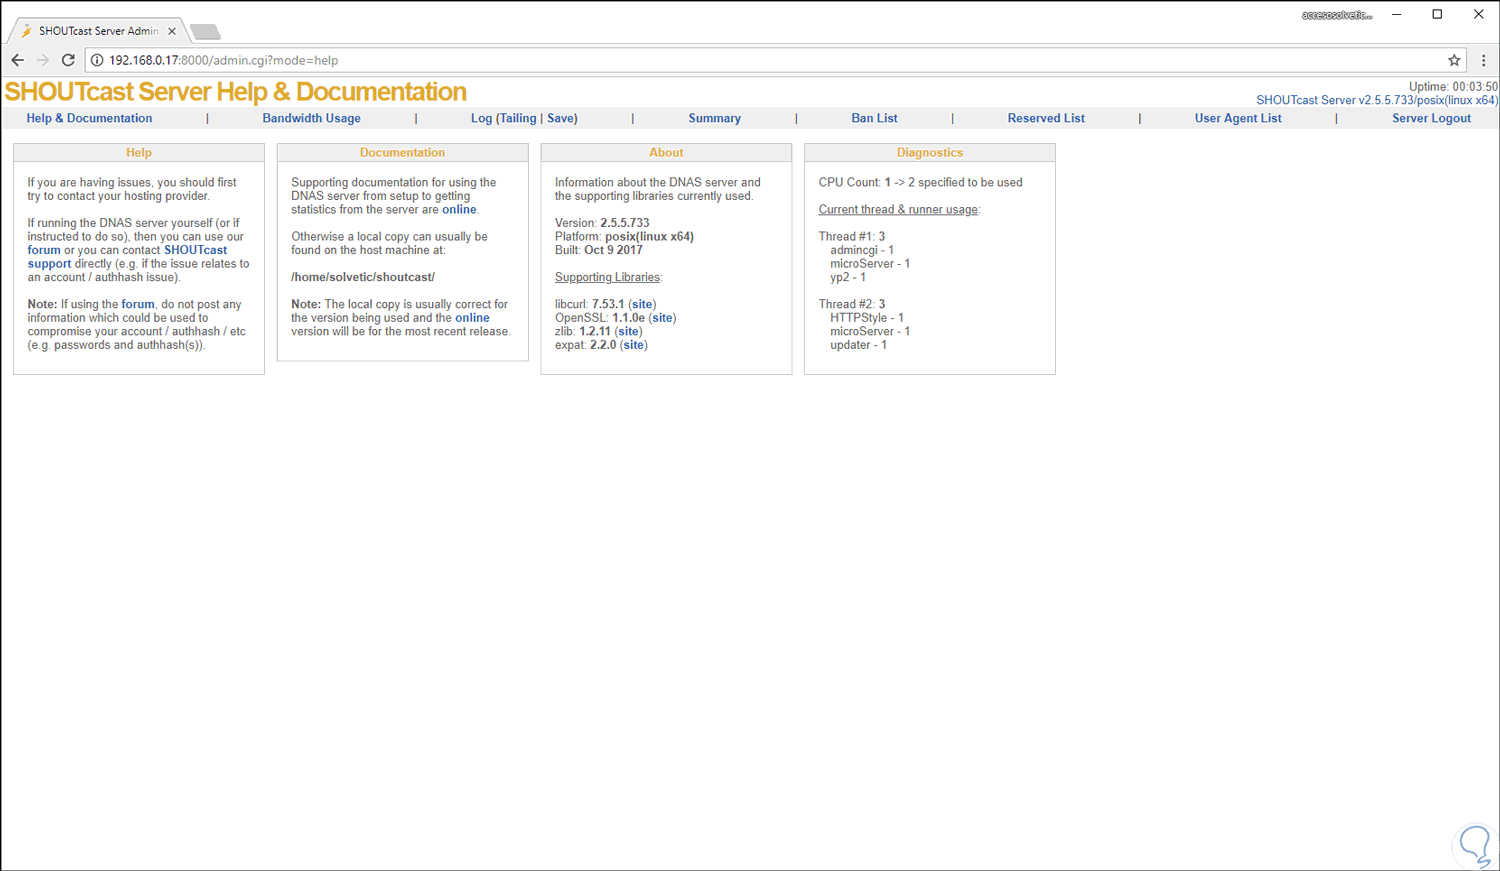Screen dimensions: 1500x871
Task: Click the Diagnostics panel header
Action: coord(930,153)
